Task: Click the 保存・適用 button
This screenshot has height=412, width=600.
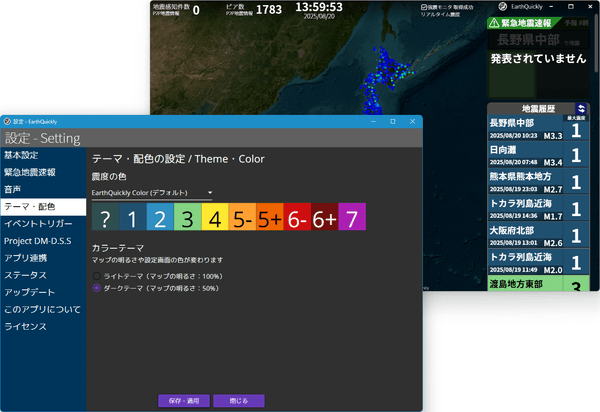Action: tap(184, 401)
